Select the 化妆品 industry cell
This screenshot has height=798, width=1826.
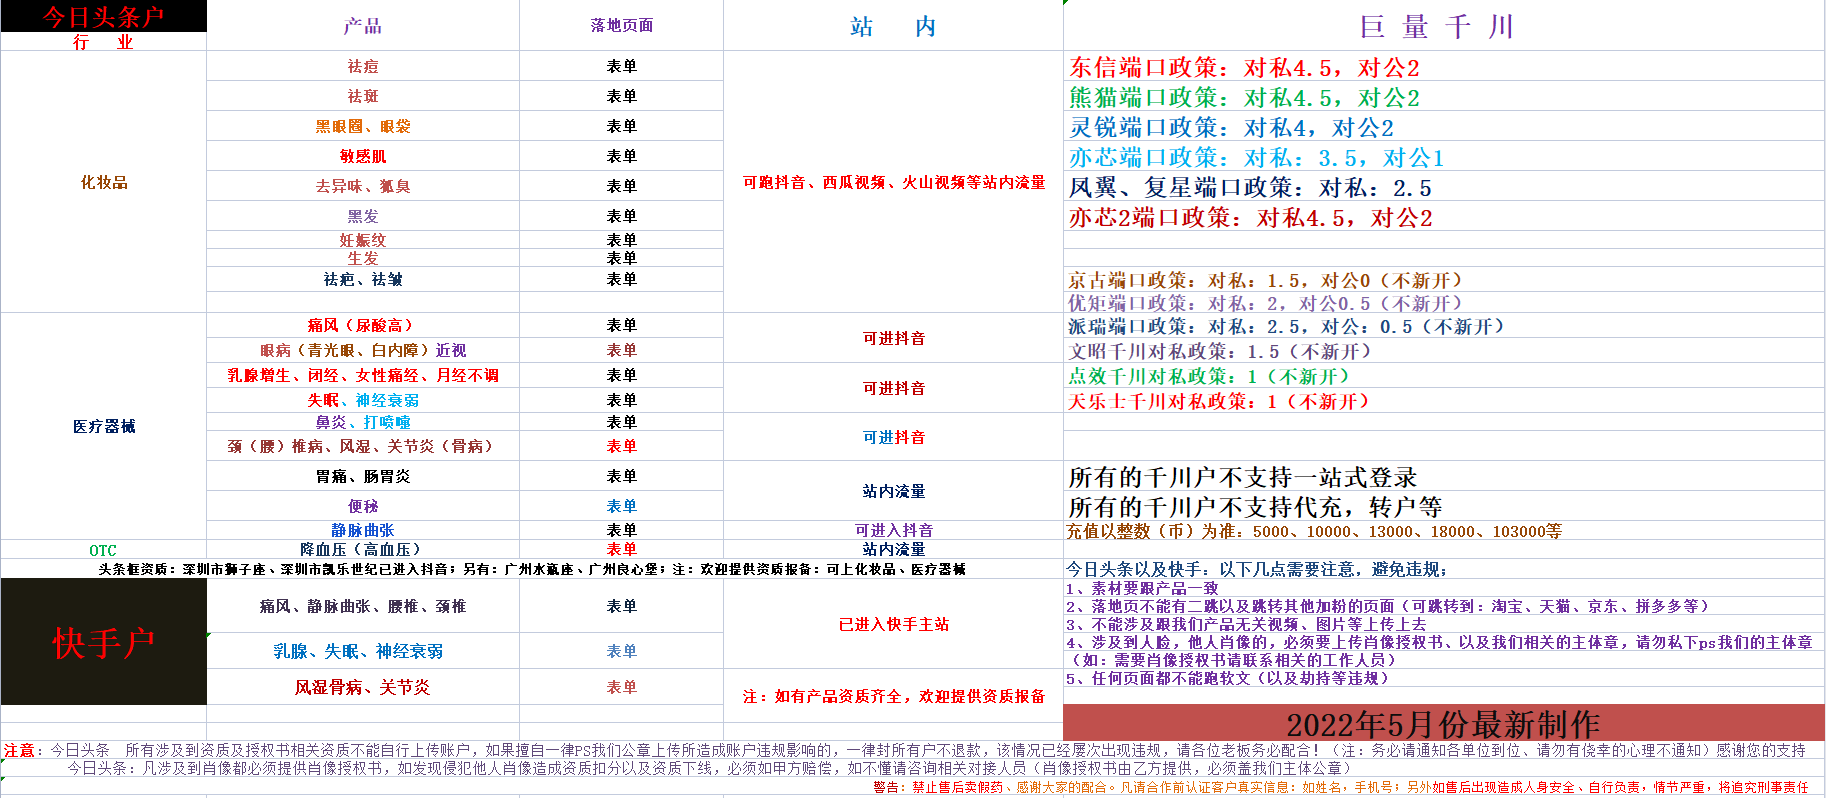point(104,182)
